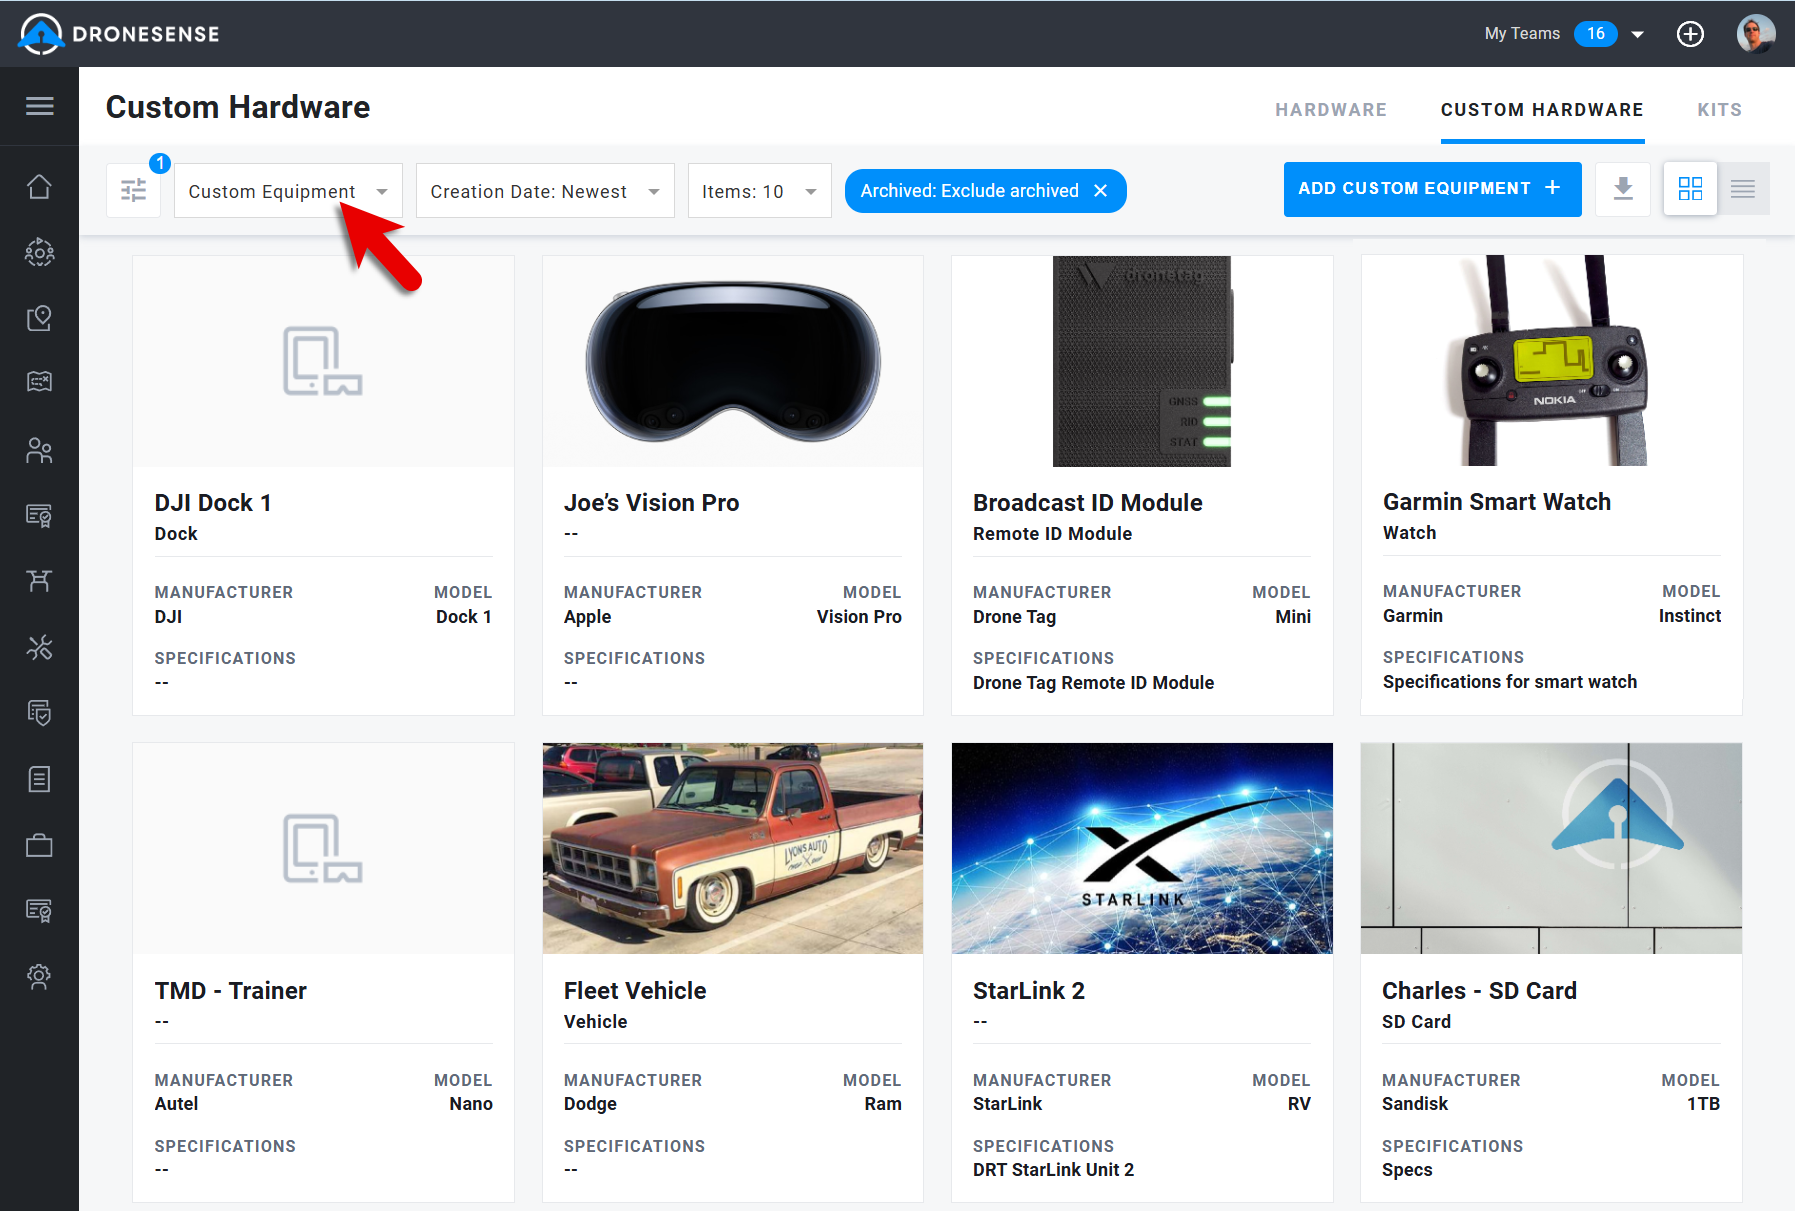Remove the Archived: Exclude archived filter chip
The height and width of the screenshot is (1211, 1795).
pyautogui.click(x=1101, y=191)
